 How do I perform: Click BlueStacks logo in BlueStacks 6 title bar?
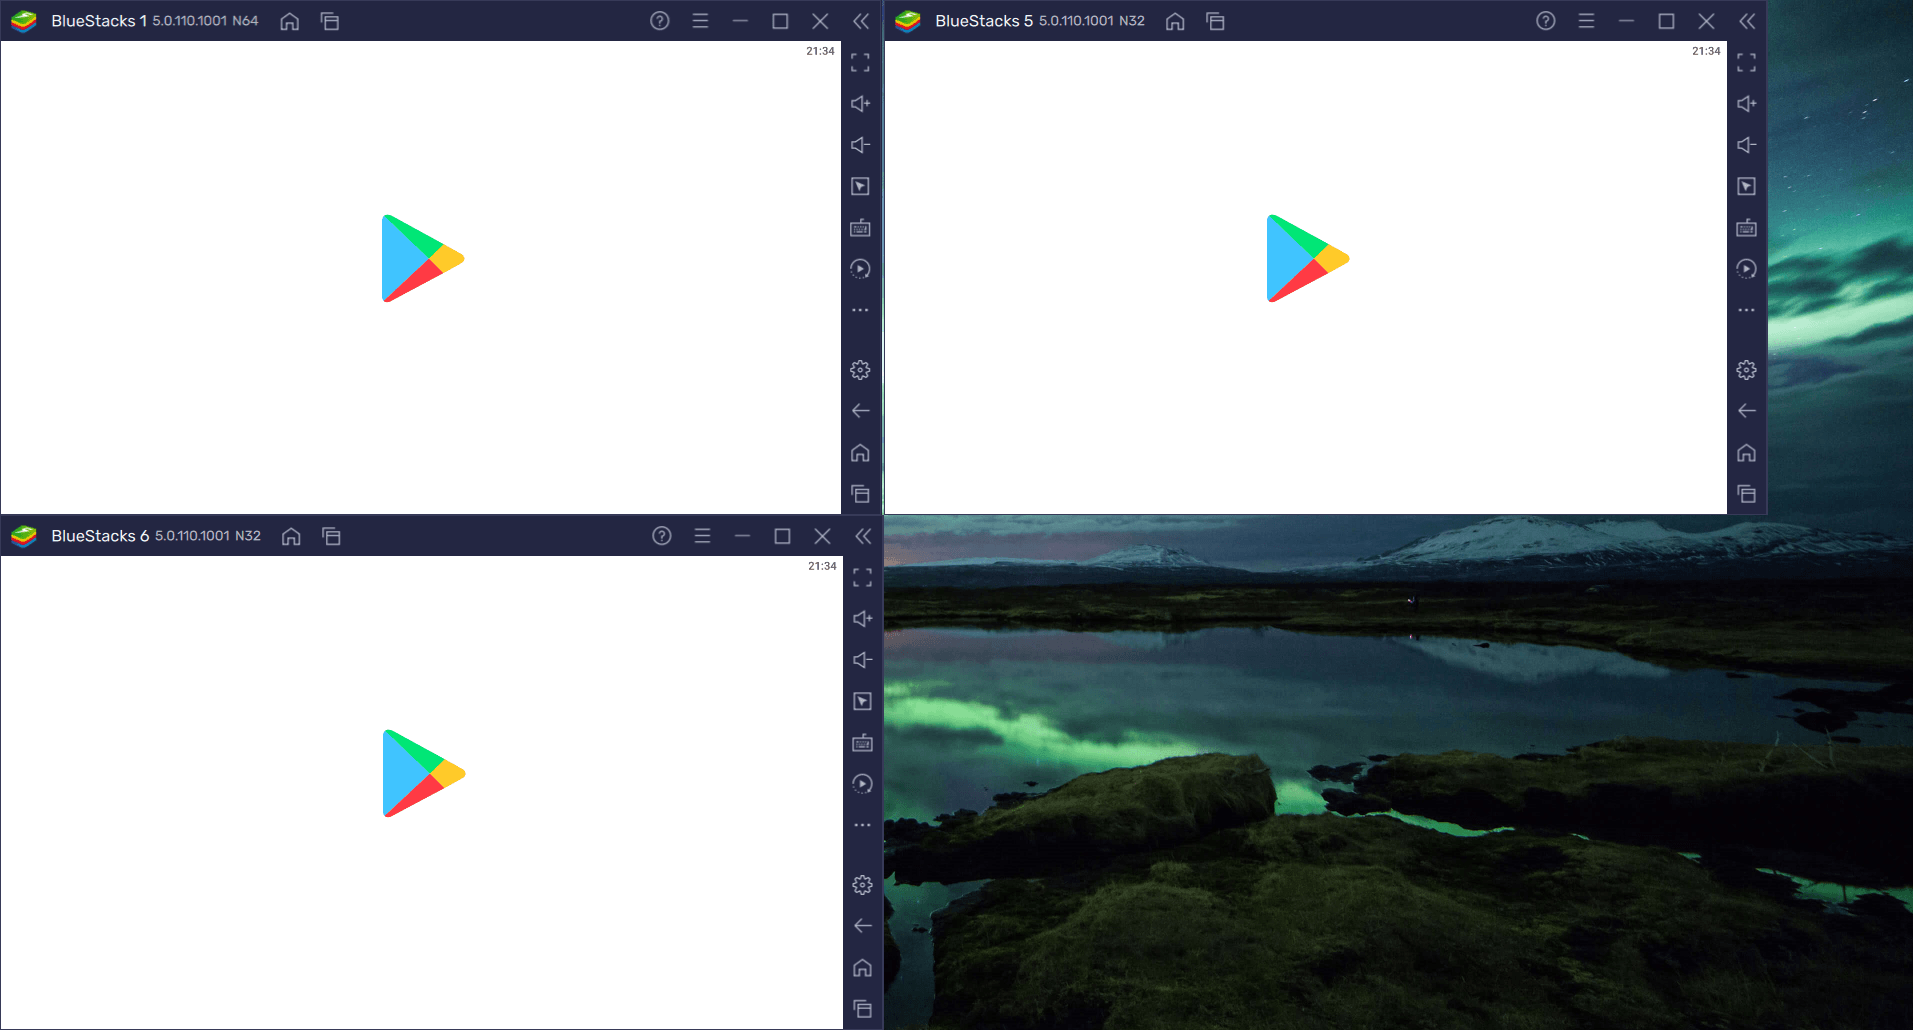click(x=24, y=536)
